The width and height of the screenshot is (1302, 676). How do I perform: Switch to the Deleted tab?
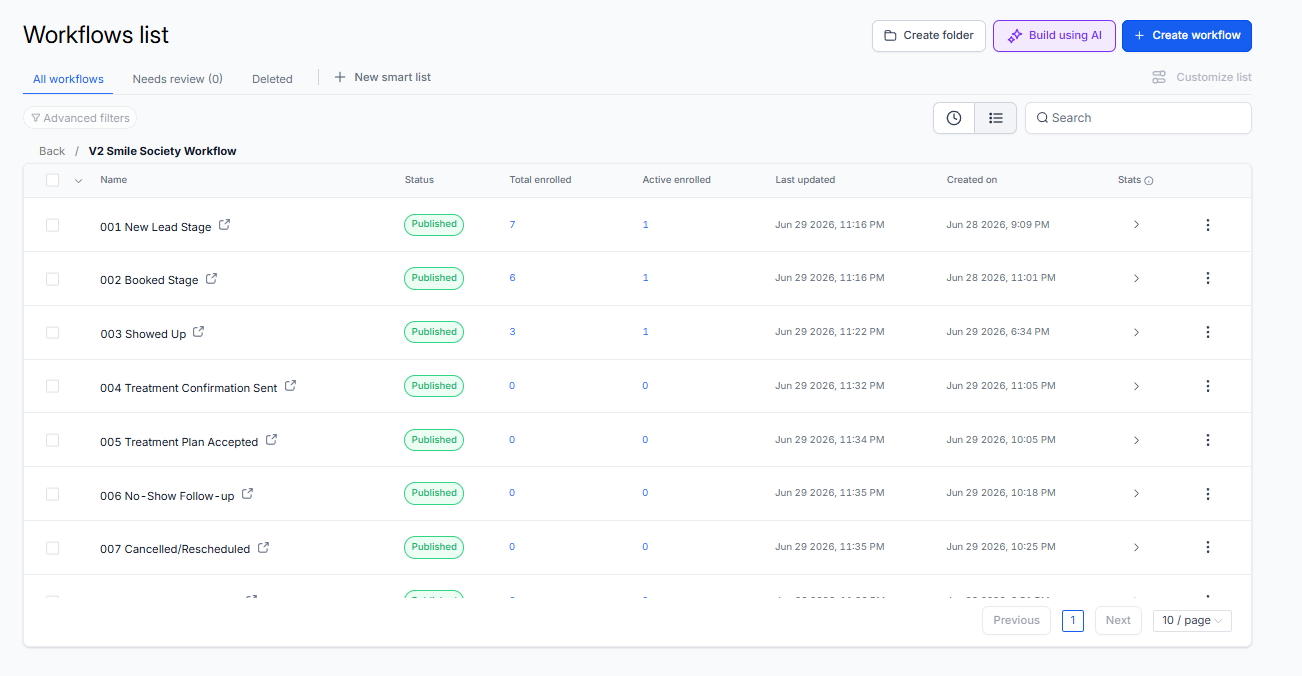pos(272,79)
